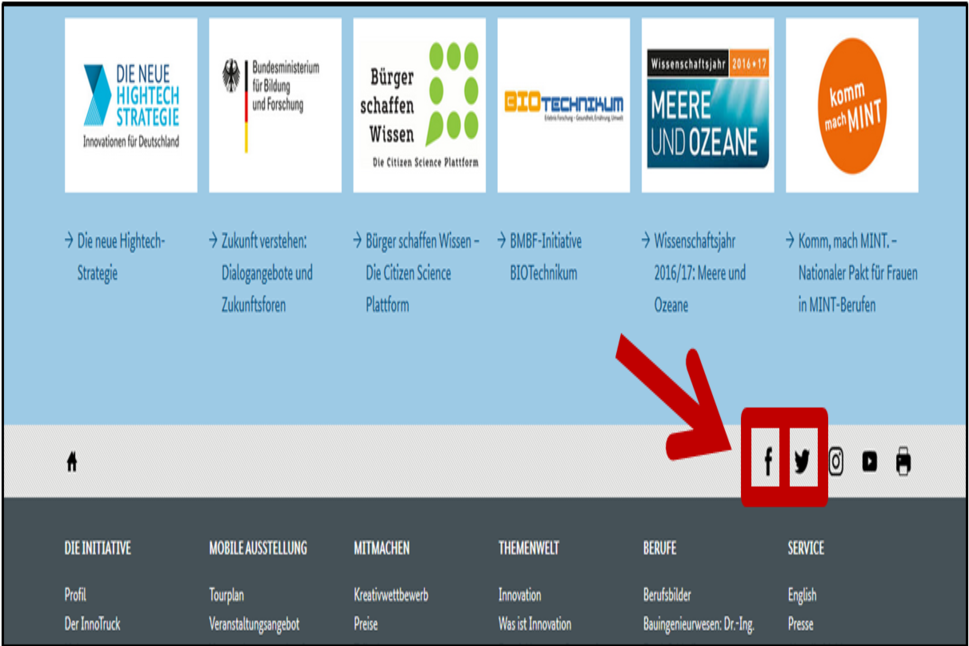Viewport: 969px width, 646px height.
Task: Go to Tourplan under Mobile Ausstellung
Action: [x=229, y=595]
